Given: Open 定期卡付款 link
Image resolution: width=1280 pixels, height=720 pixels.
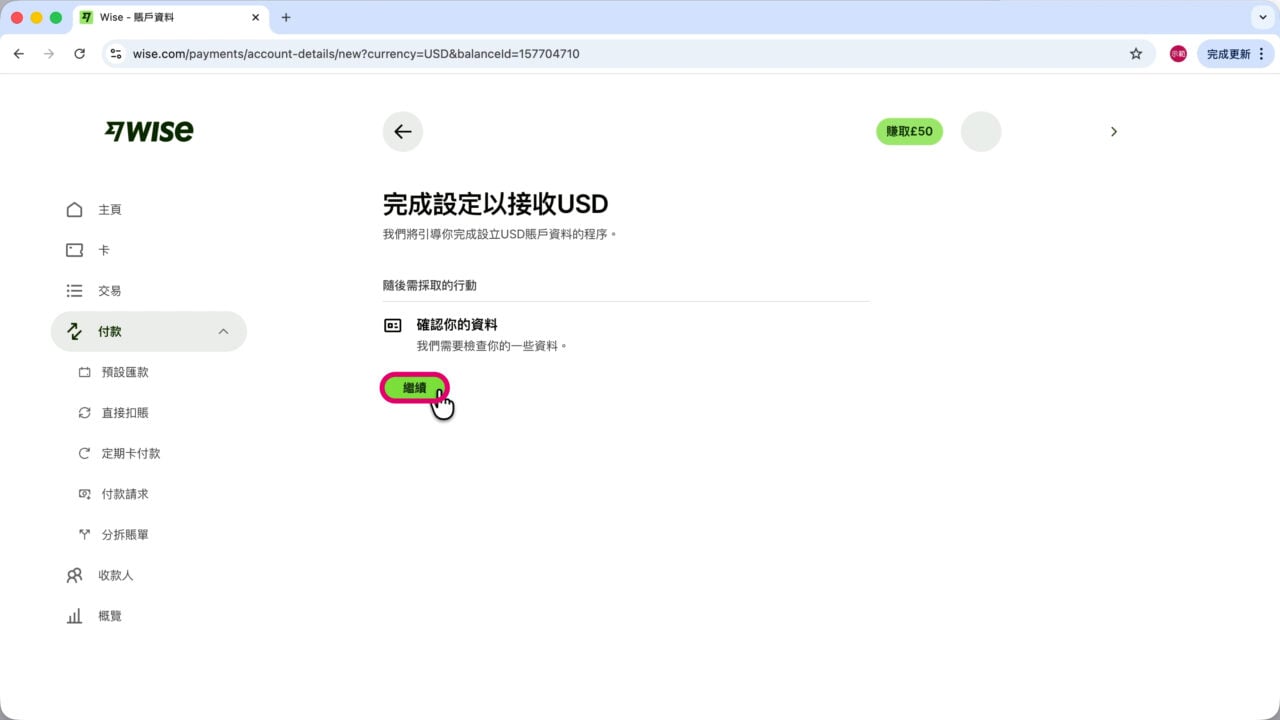Looking at the screenshot, I should tap(131, 453).
